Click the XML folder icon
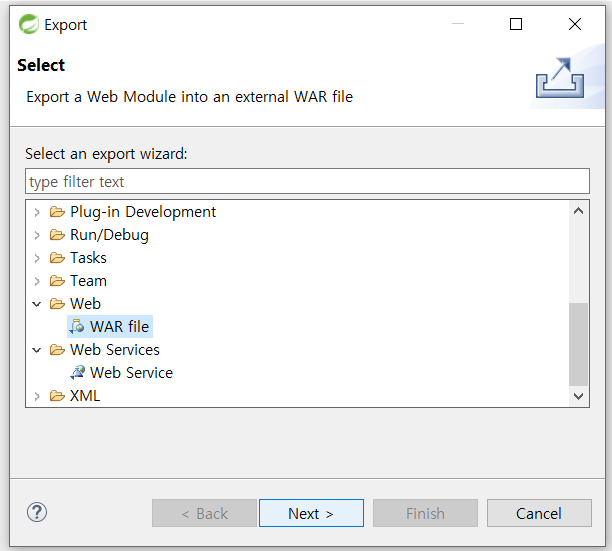This screenshot has width=612, height=551. click(57, 396)
